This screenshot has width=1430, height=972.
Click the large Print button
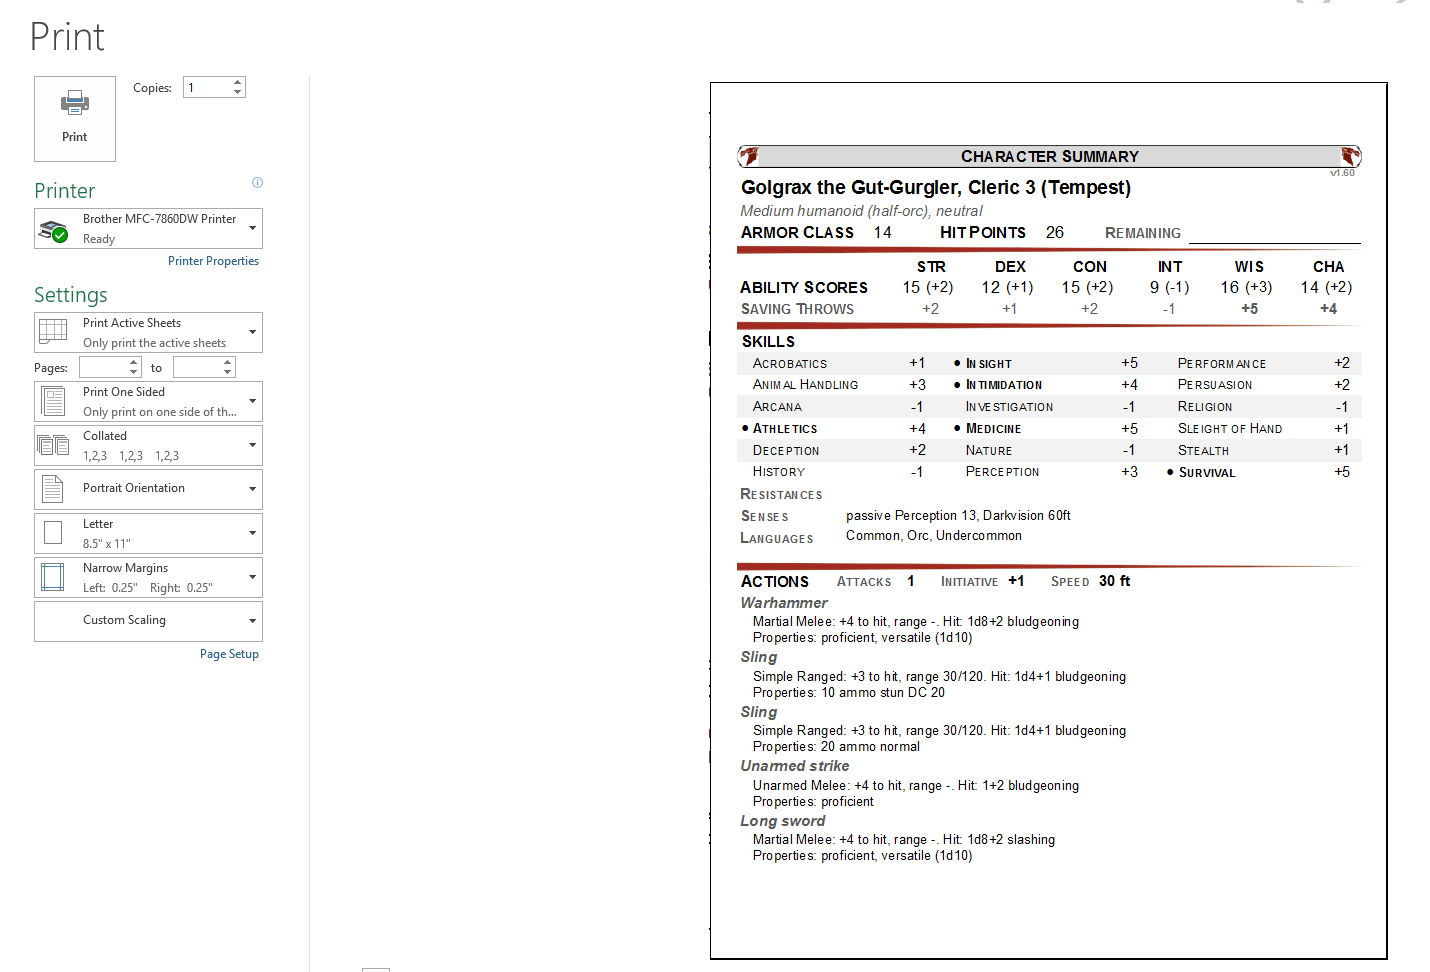75,119
